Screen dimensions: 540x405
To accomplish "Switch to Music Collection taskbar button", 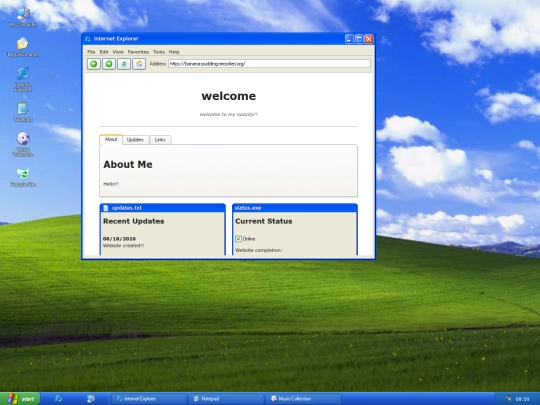I will coord(303,399).
